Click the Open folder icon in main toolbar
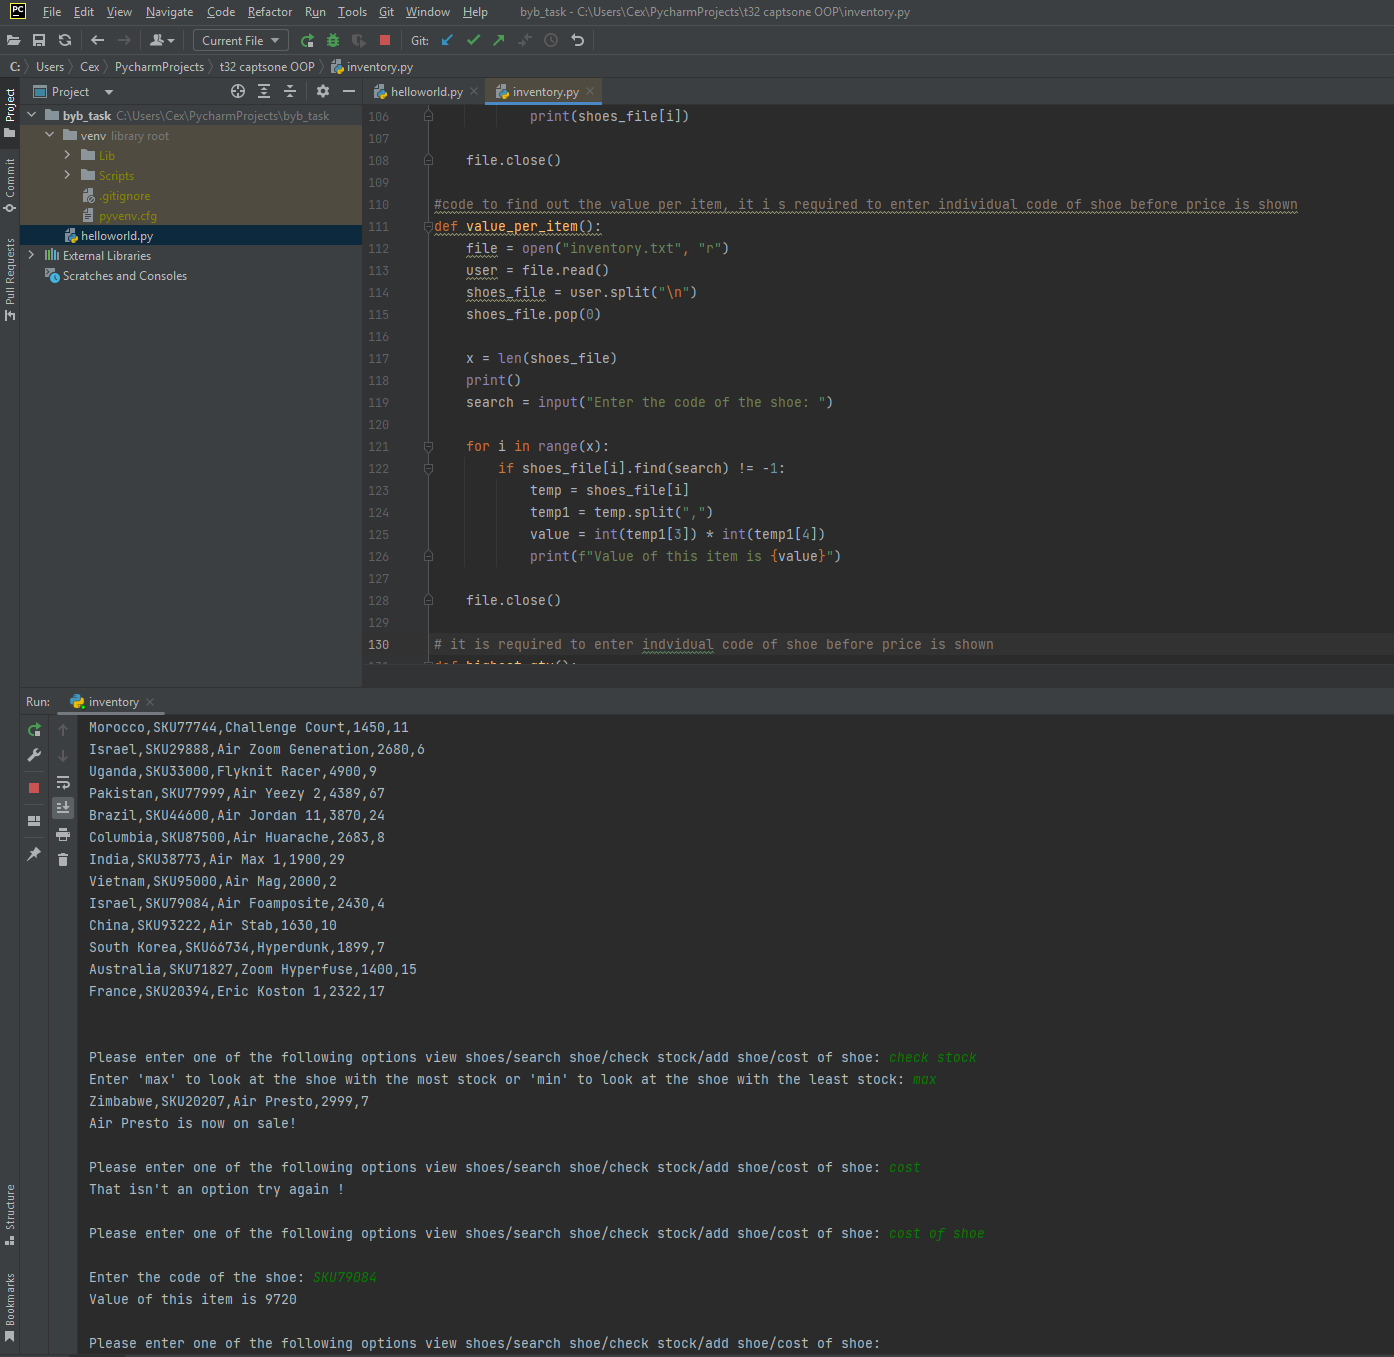1394x1357 pixels. [x=13, y=40]
